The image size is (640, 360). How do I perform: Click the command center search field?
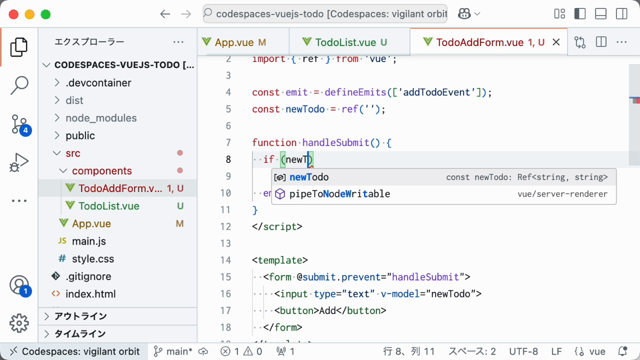coord(325,14)
